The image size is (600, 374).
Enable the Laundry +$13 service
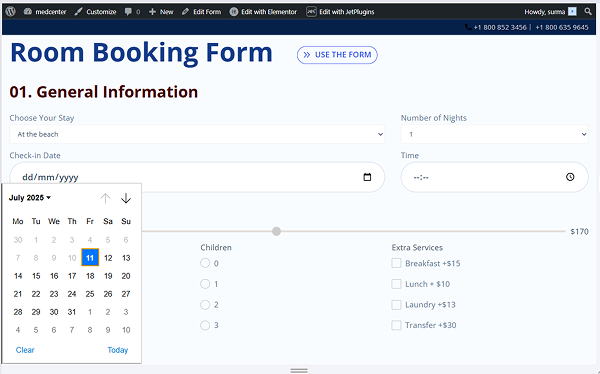(x=396, y=304)
